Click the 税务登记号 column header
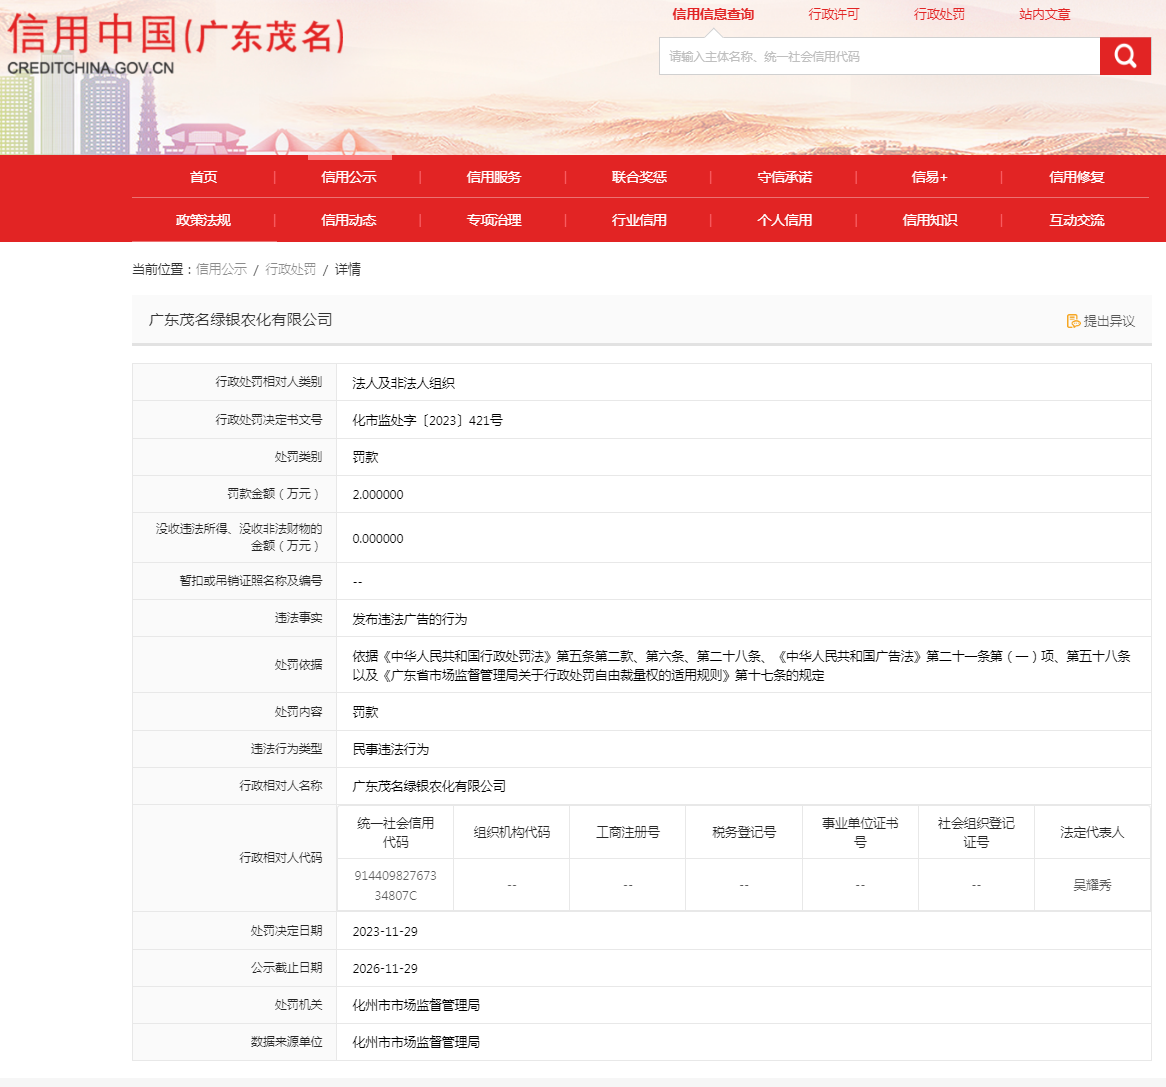This screenshot has width=1166, height=1087. (x=744, y=832)
